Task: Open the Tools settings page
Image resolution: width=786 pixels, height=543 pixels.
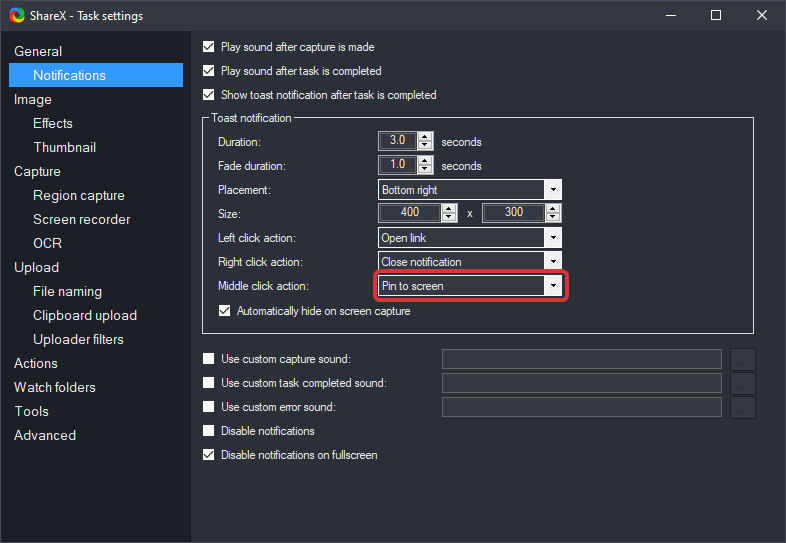Action: click(32, 412)
